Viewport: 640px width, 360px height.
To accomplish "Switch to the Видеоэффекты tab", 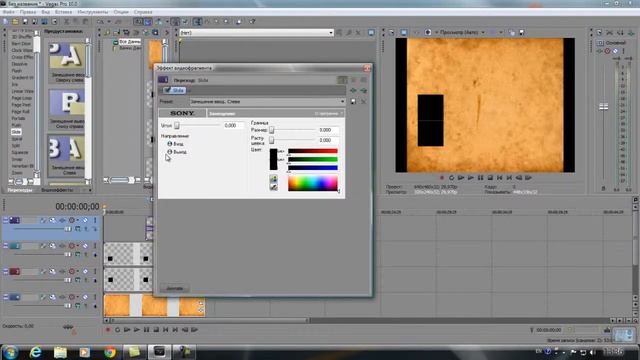I will click(x=57, y=190).
